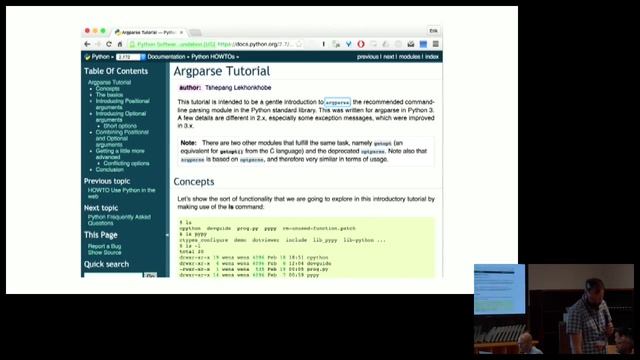Jump to Concepts in table of contents

[x=108, y=89]
